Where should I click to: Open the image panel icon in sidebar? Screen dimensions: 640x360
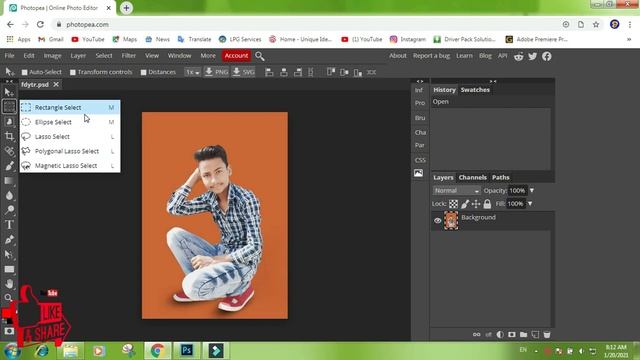pyautogui.click(x=418, y=173)
